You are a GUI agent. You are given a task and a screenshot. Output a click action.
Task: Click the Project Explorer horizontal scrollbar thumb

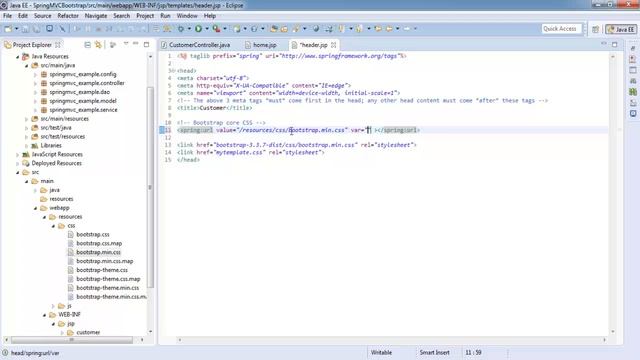[72, 340]
